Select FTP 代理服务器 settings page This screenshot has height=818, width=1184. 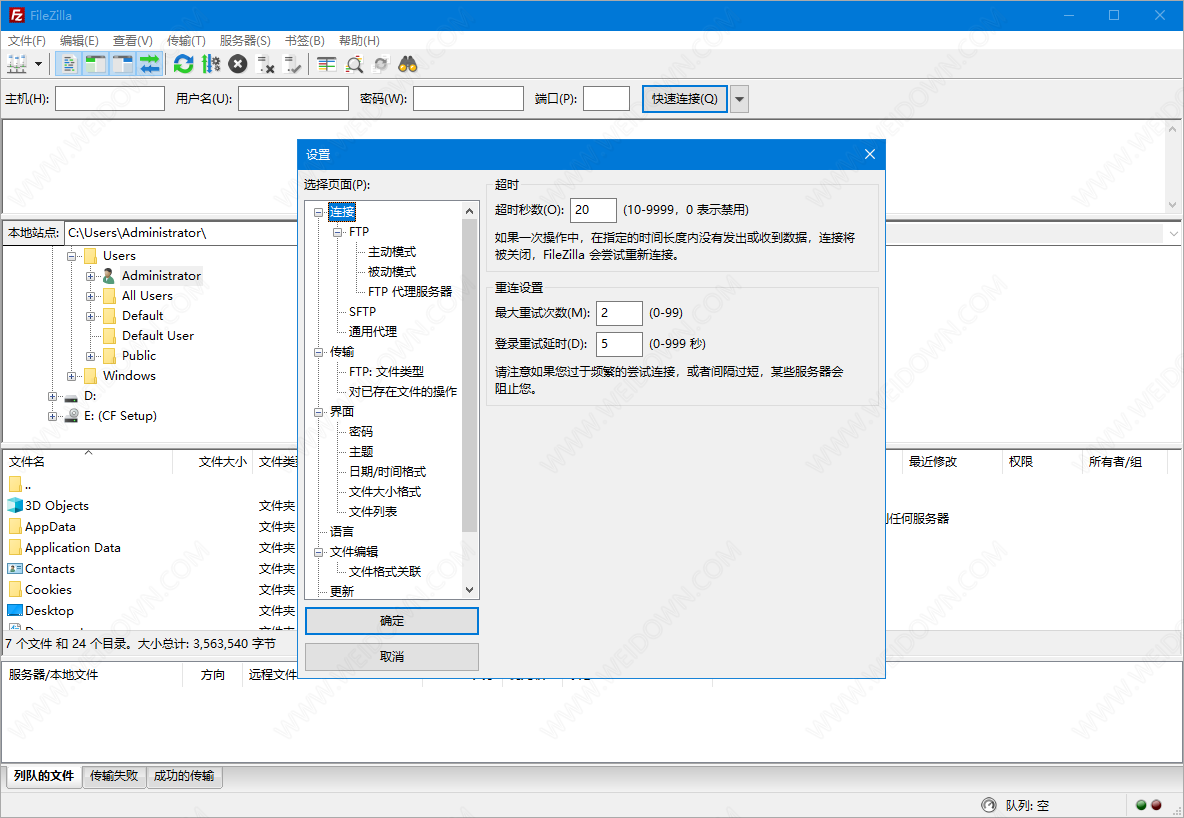pos(410,291)
